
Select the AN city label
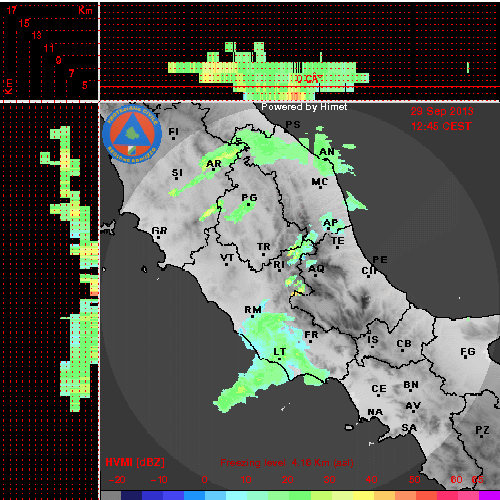327,152
